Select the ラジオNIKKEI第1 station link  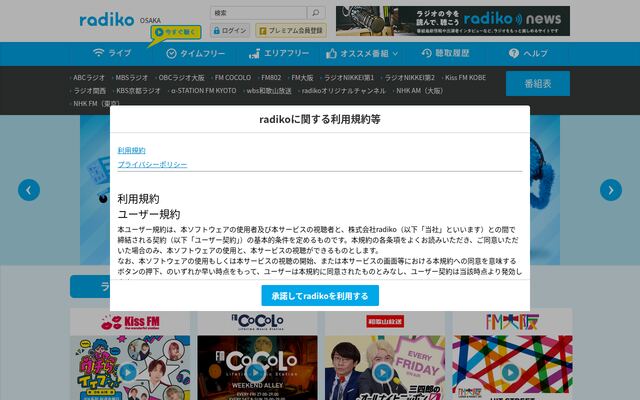coord(349,78)
